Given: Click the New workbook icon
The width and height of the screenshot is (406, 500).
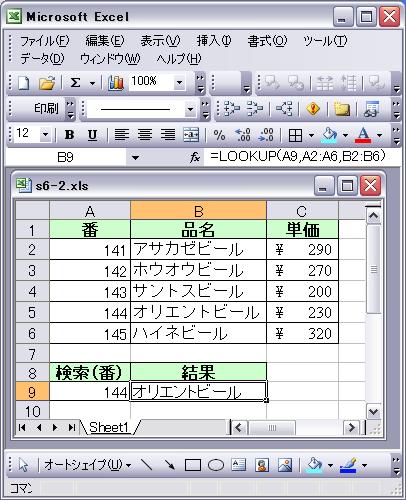Looking at the screenshot, I should coord(23,83).
